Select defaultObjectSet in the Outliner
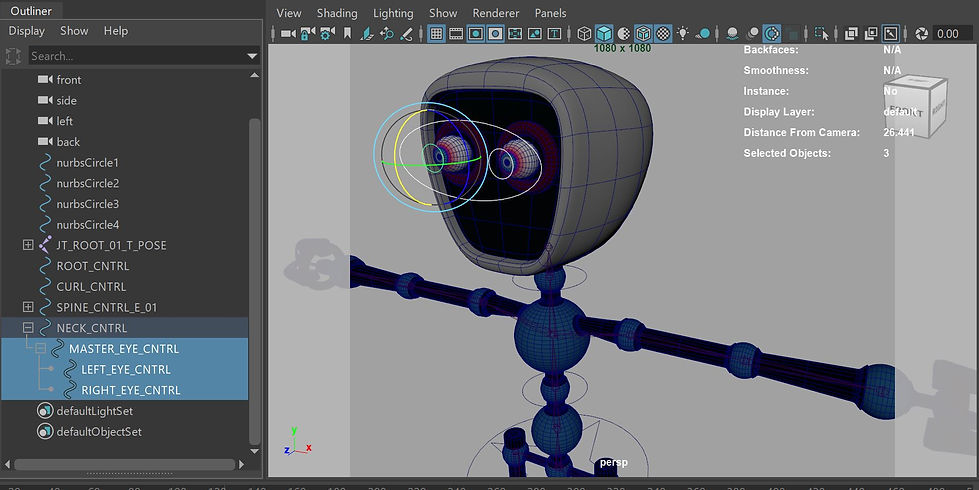Screen dimensions: 979x490 [99, 431]
